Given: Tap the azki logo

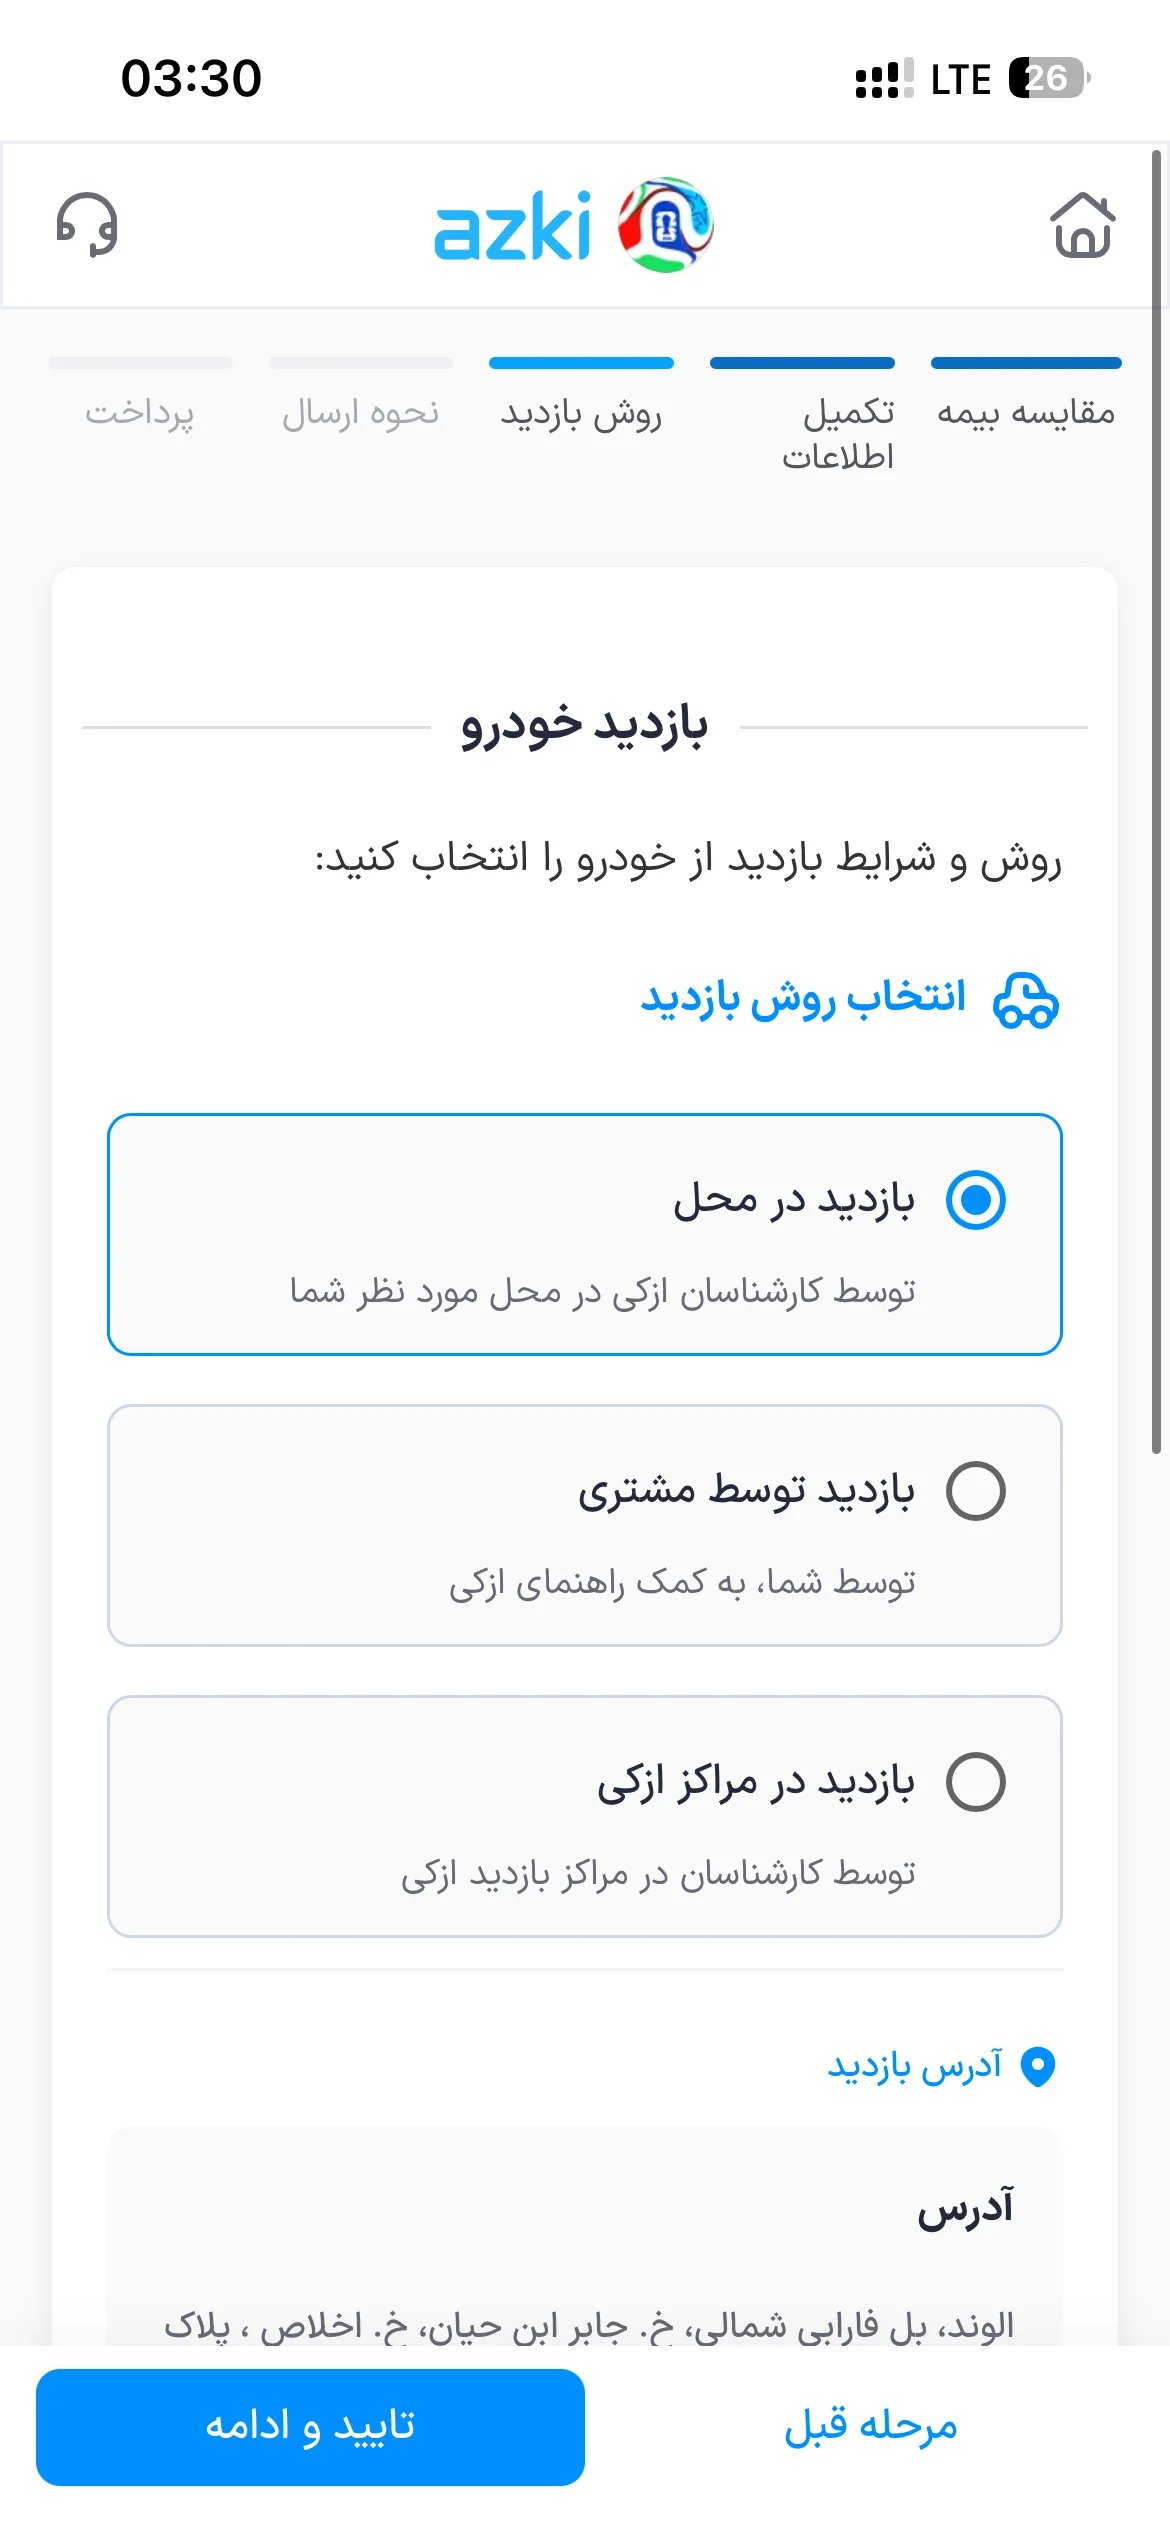Looking at the screenshot, I should coord(573,225).
